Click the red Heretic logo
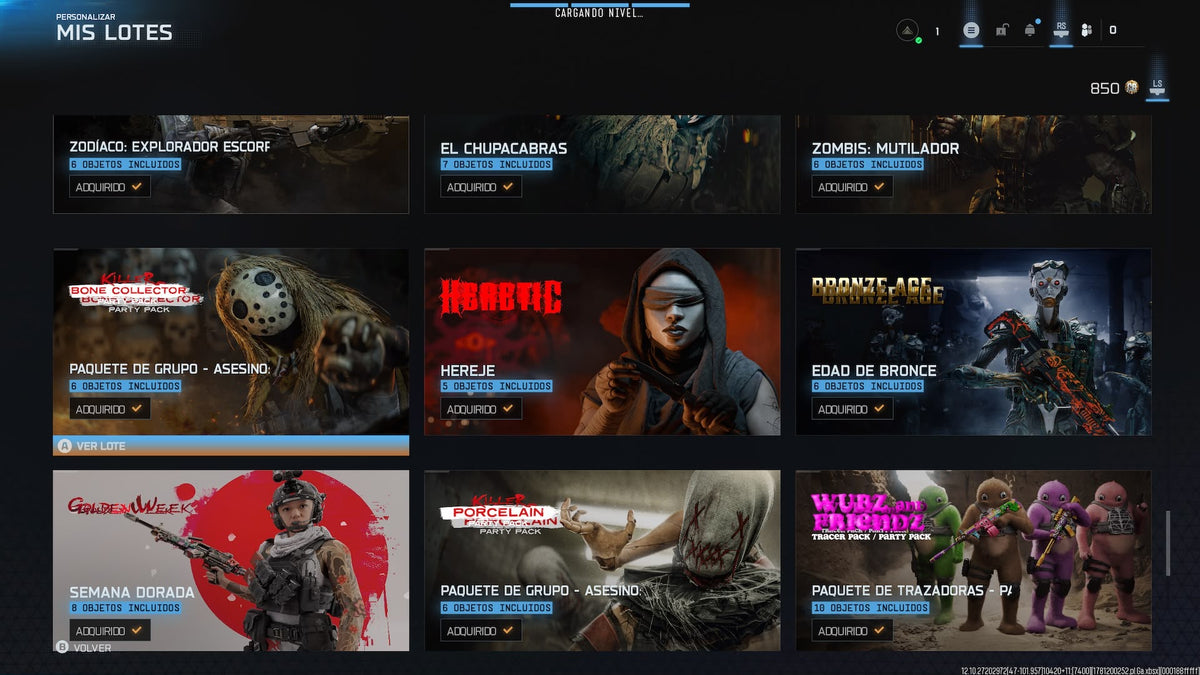 click(501, 297)
